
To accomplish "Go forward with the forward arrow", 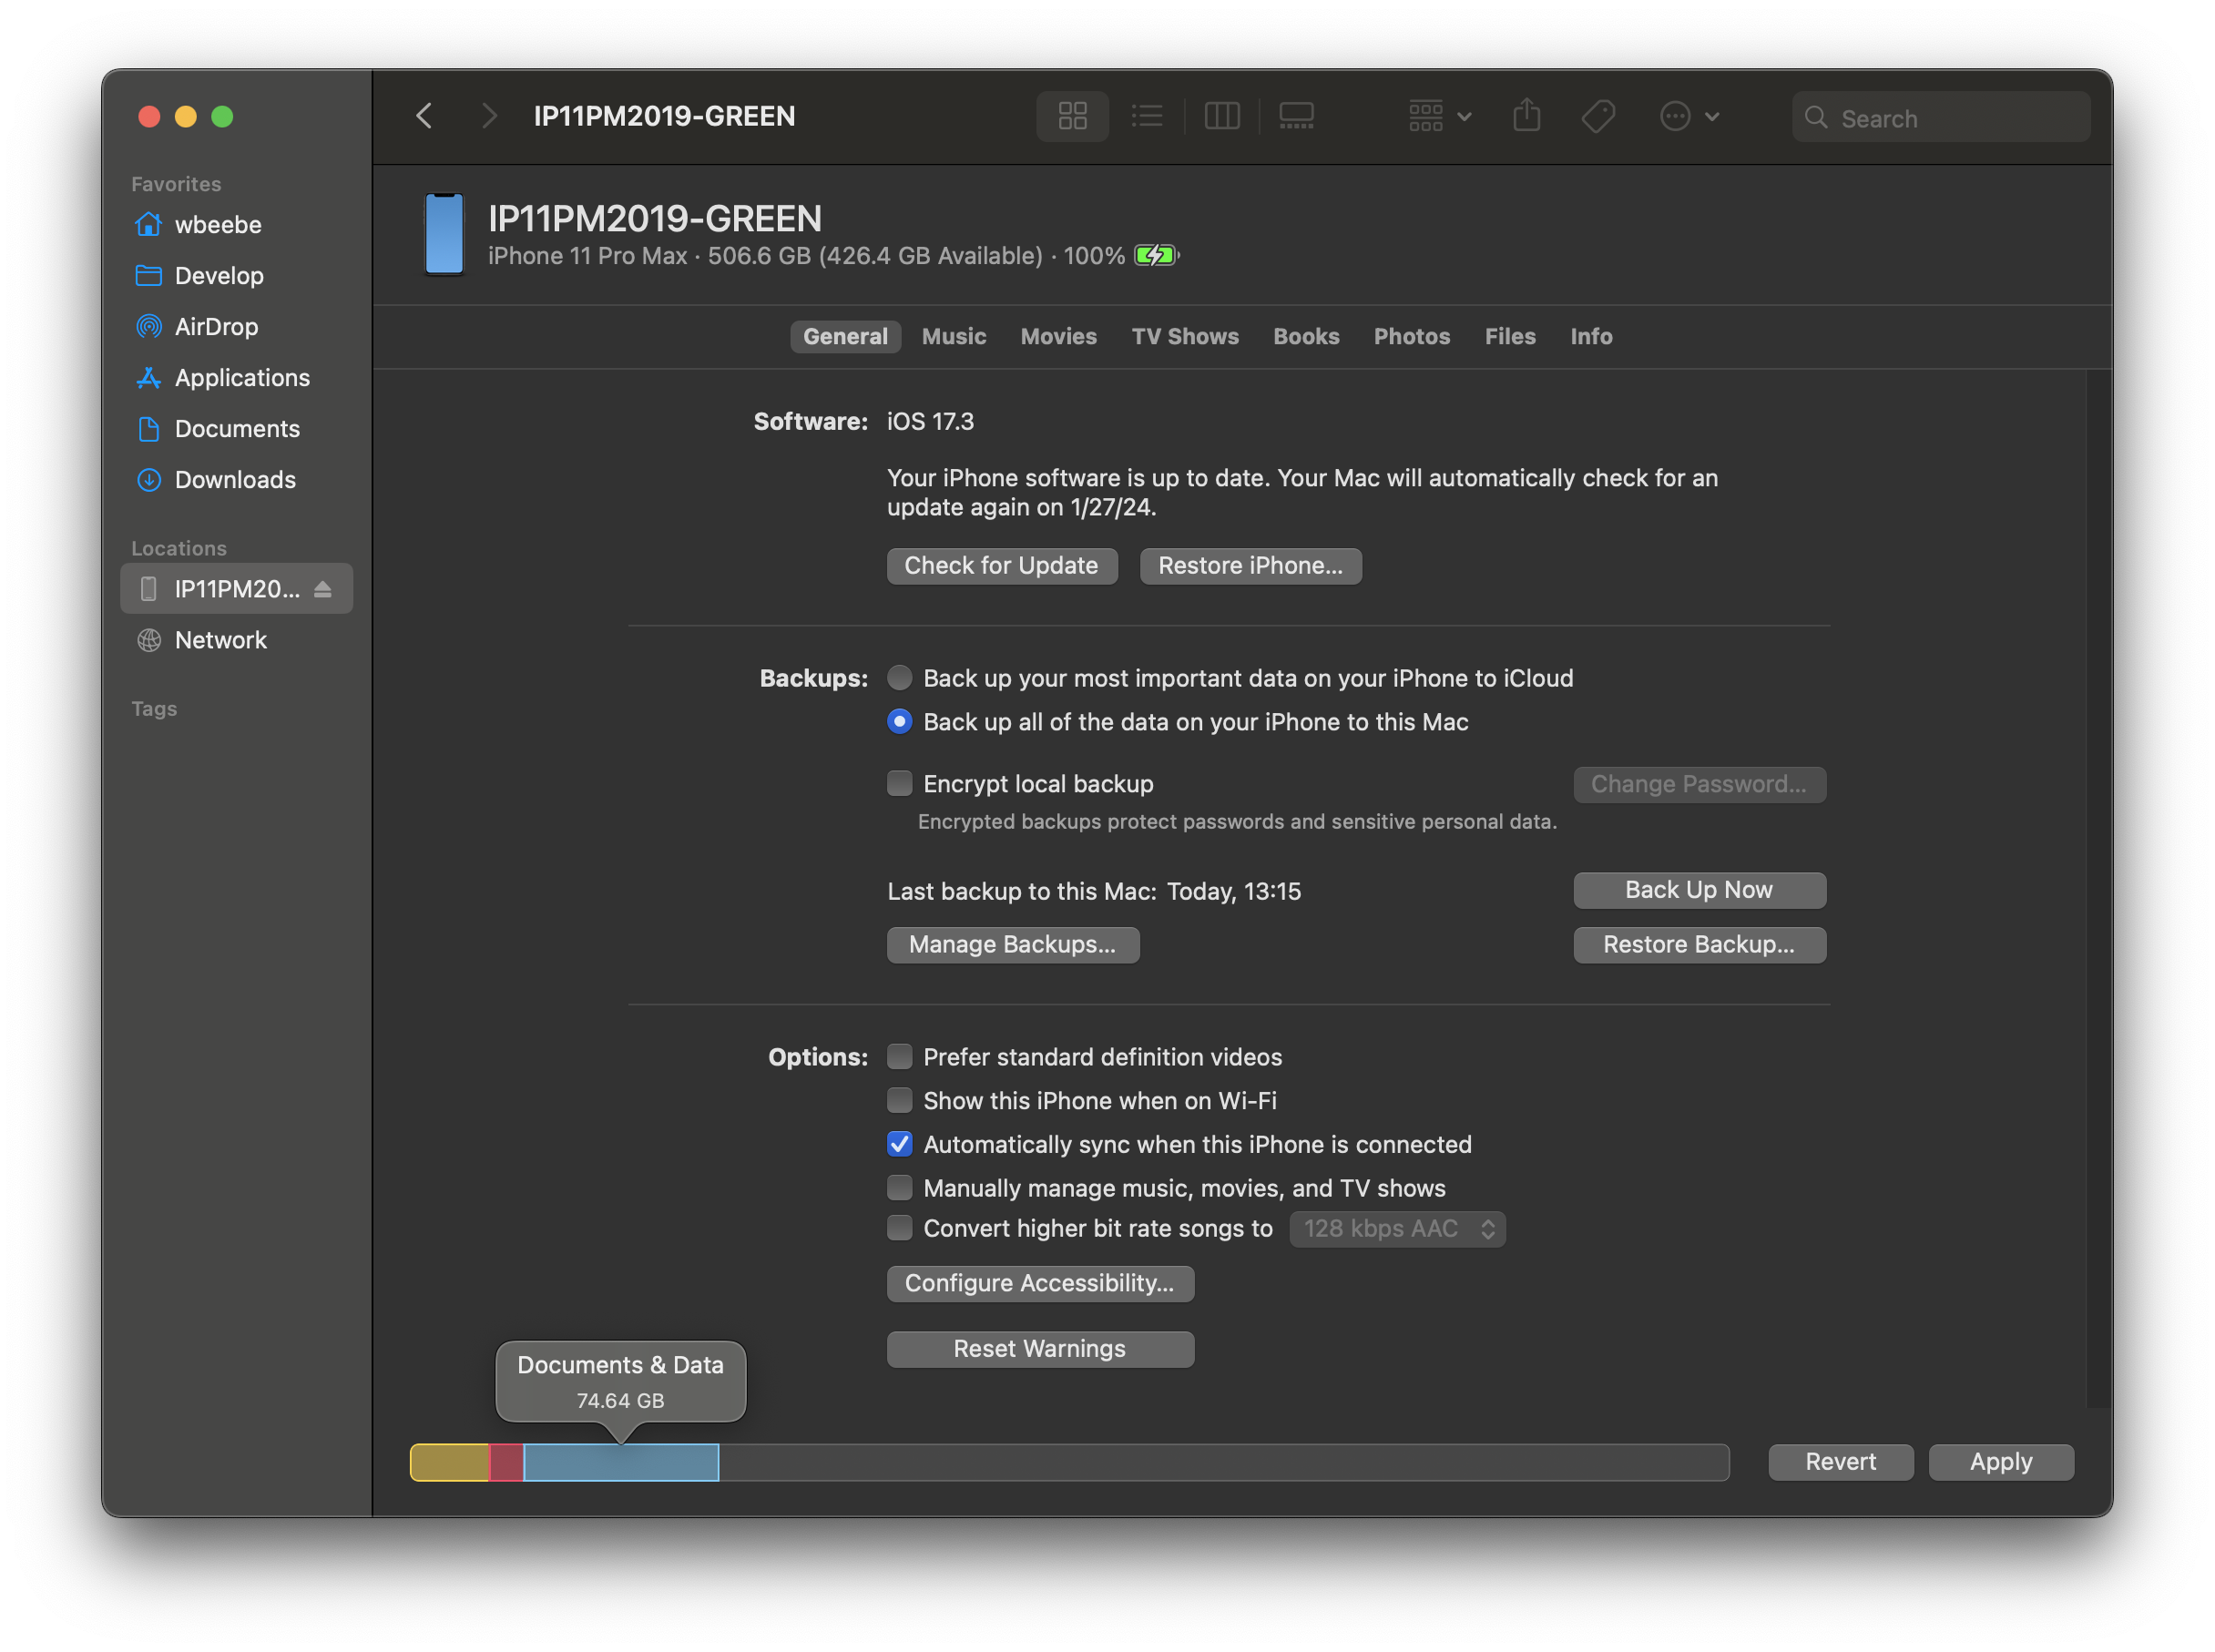I will [x=488, y=116].
